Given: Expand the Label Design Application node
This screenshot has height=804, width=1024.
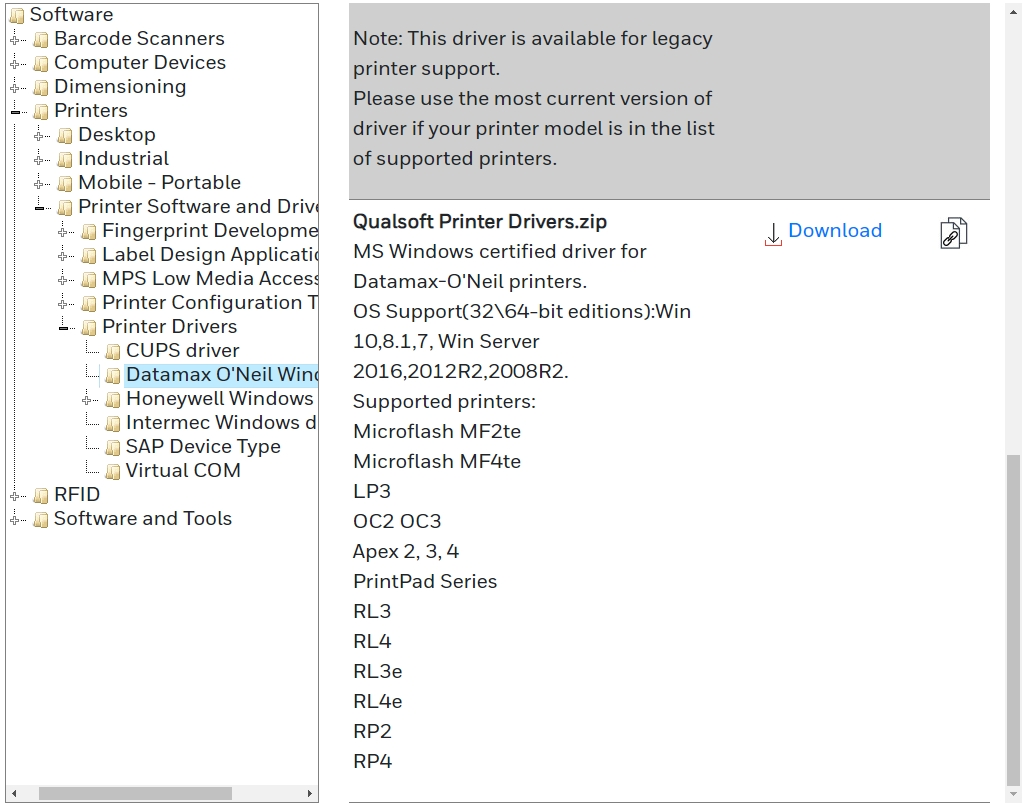Looking at the screenshot, I should (63, 256).
